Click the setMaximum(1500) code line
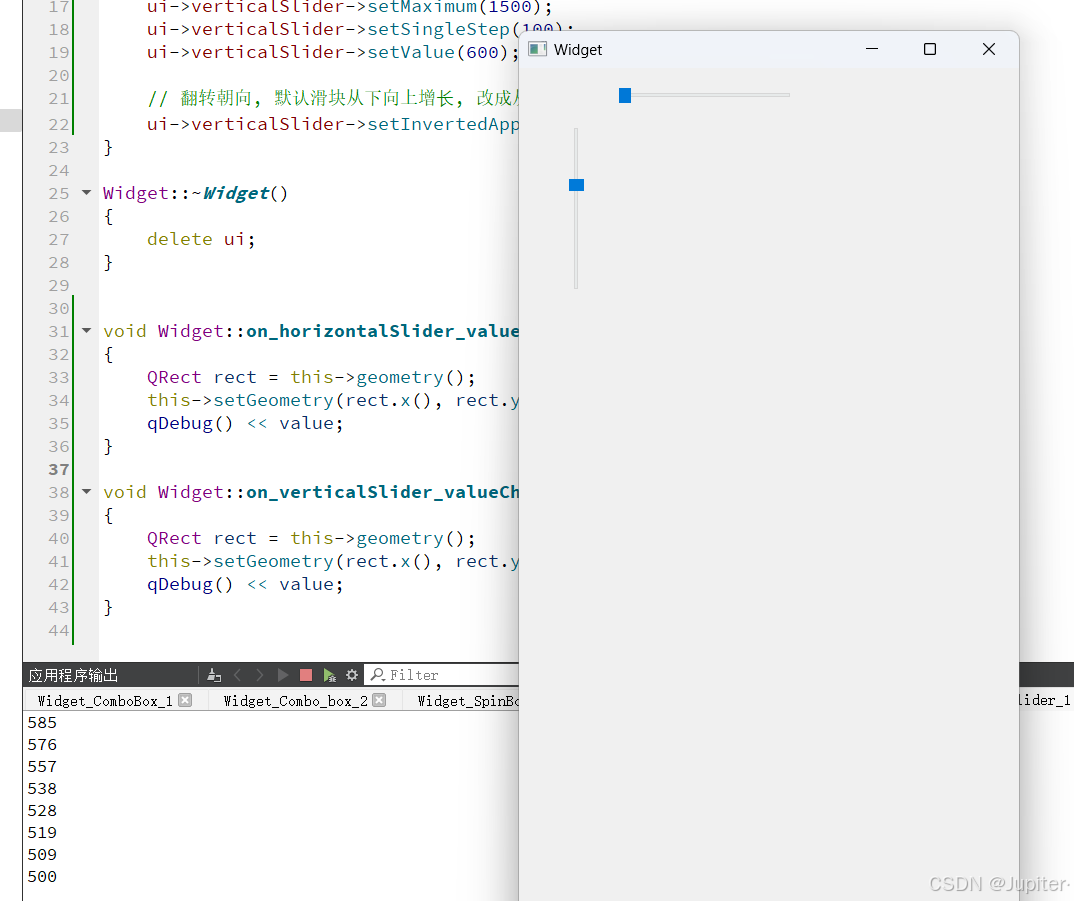The height and width of the screenshot is (901, 1074). (x=349, y=8)
